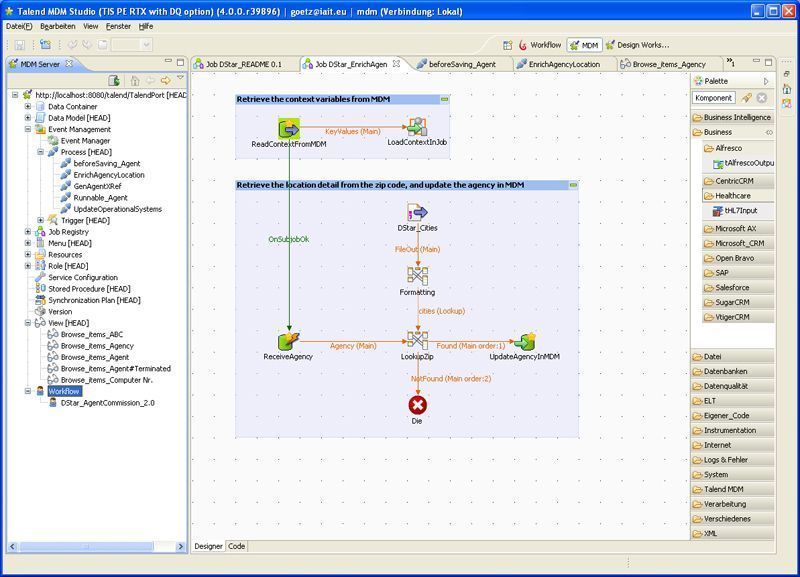
Task: Open the Fenster menu
Action: (x=118, y=26)
